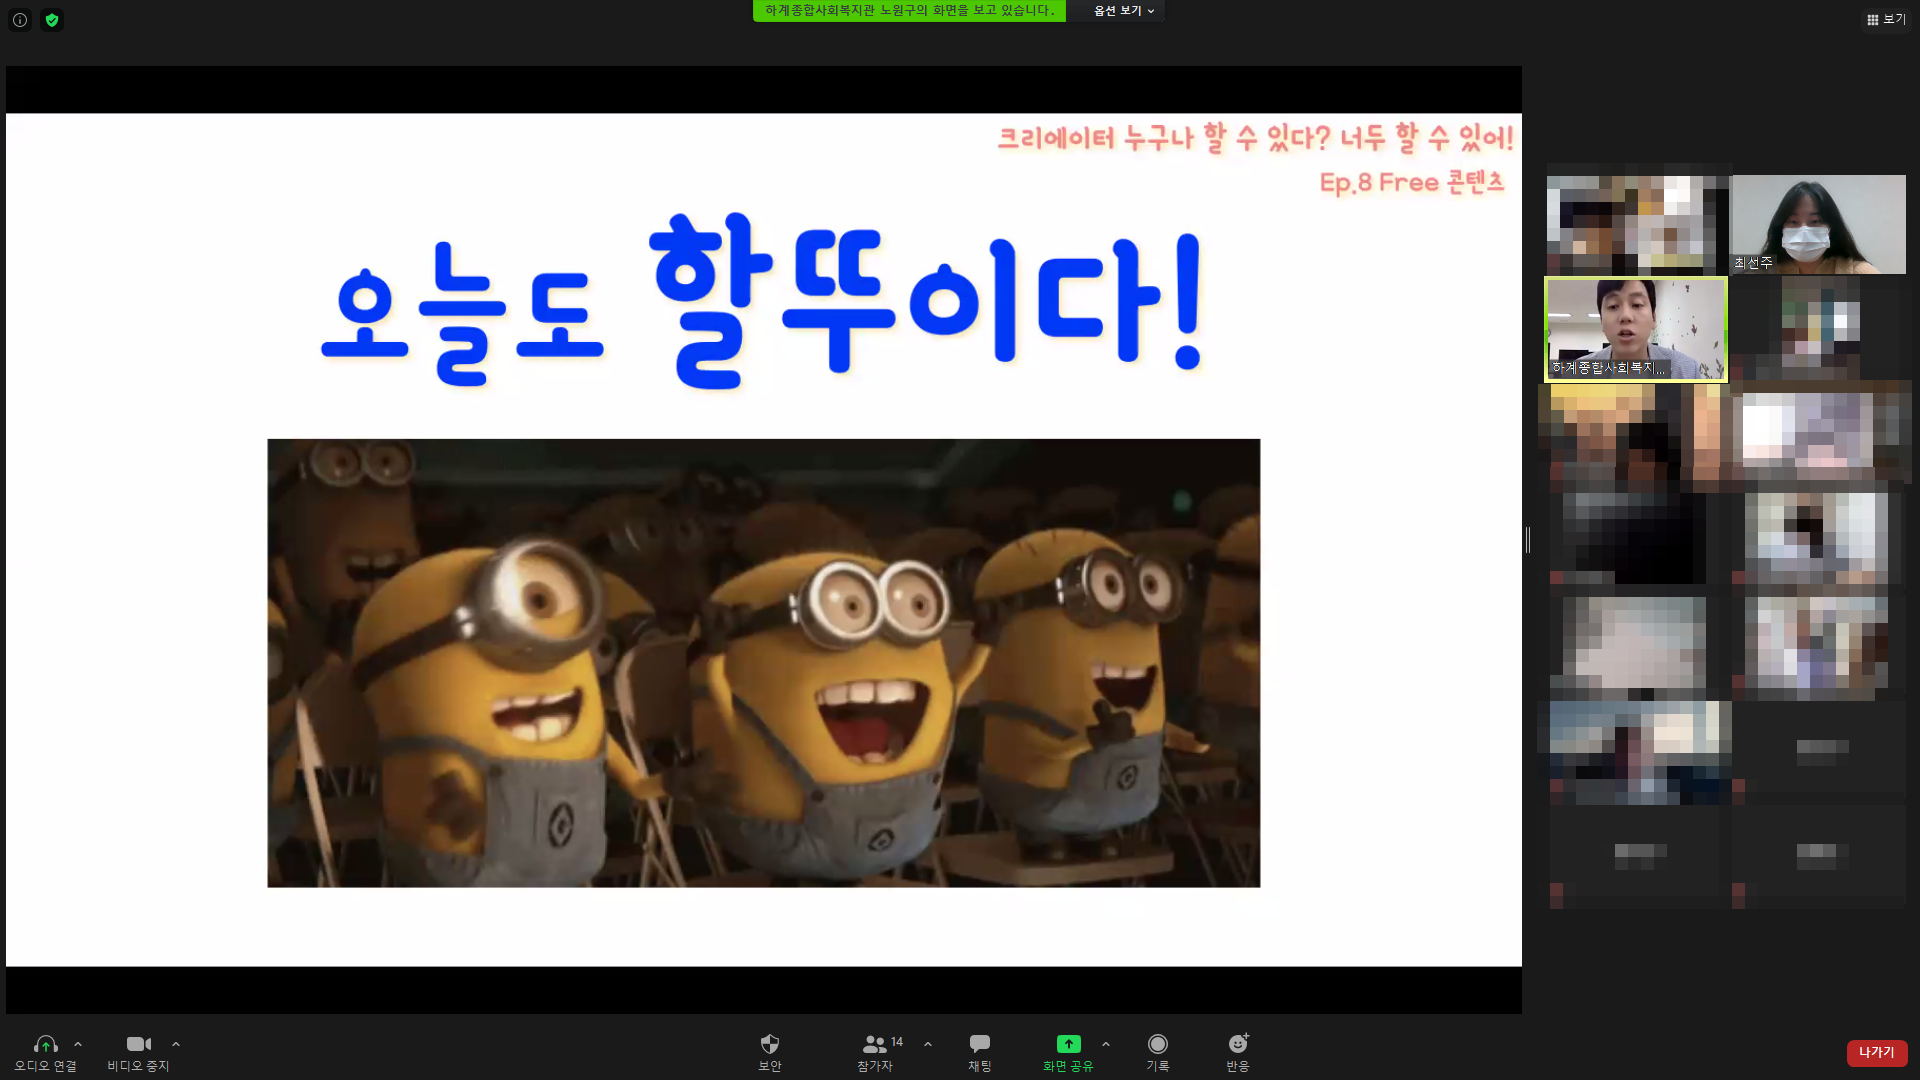Start recording with the 기록 button

pyautogui.click(x=1158, y=1053)
